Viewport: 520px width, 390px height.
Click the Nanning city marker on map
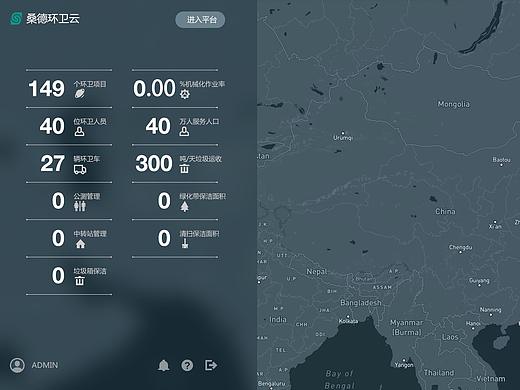[490, 315]
